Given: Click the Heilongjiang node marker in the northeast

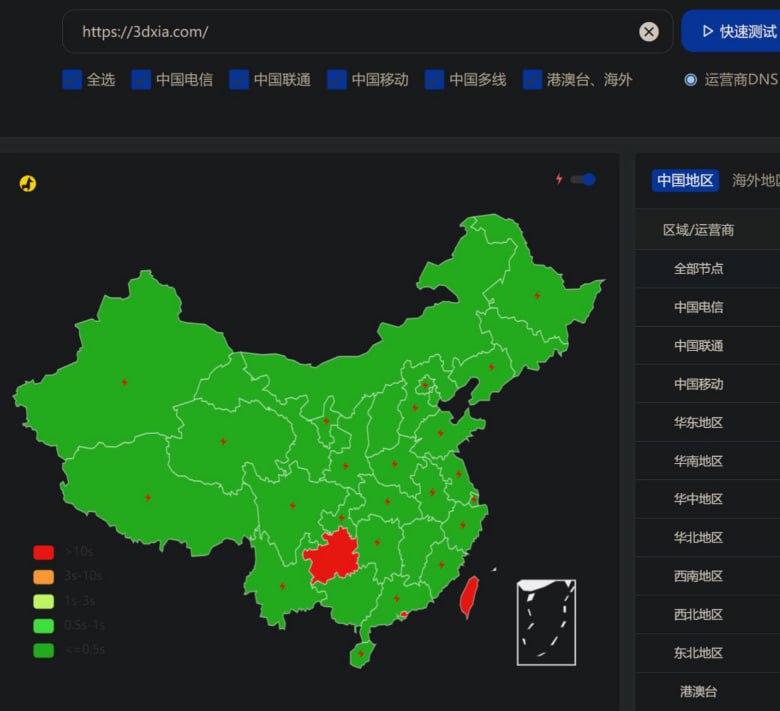Looking at the screenshot, I should point(537,296).
